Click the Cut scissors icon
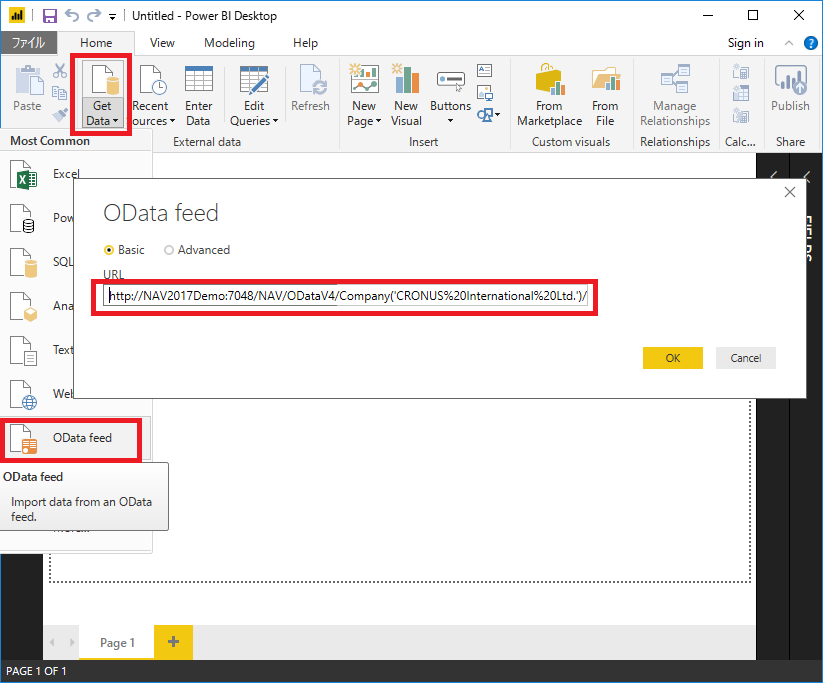The width and height of the screenshot is (823, 683). (x=60, y=71)
